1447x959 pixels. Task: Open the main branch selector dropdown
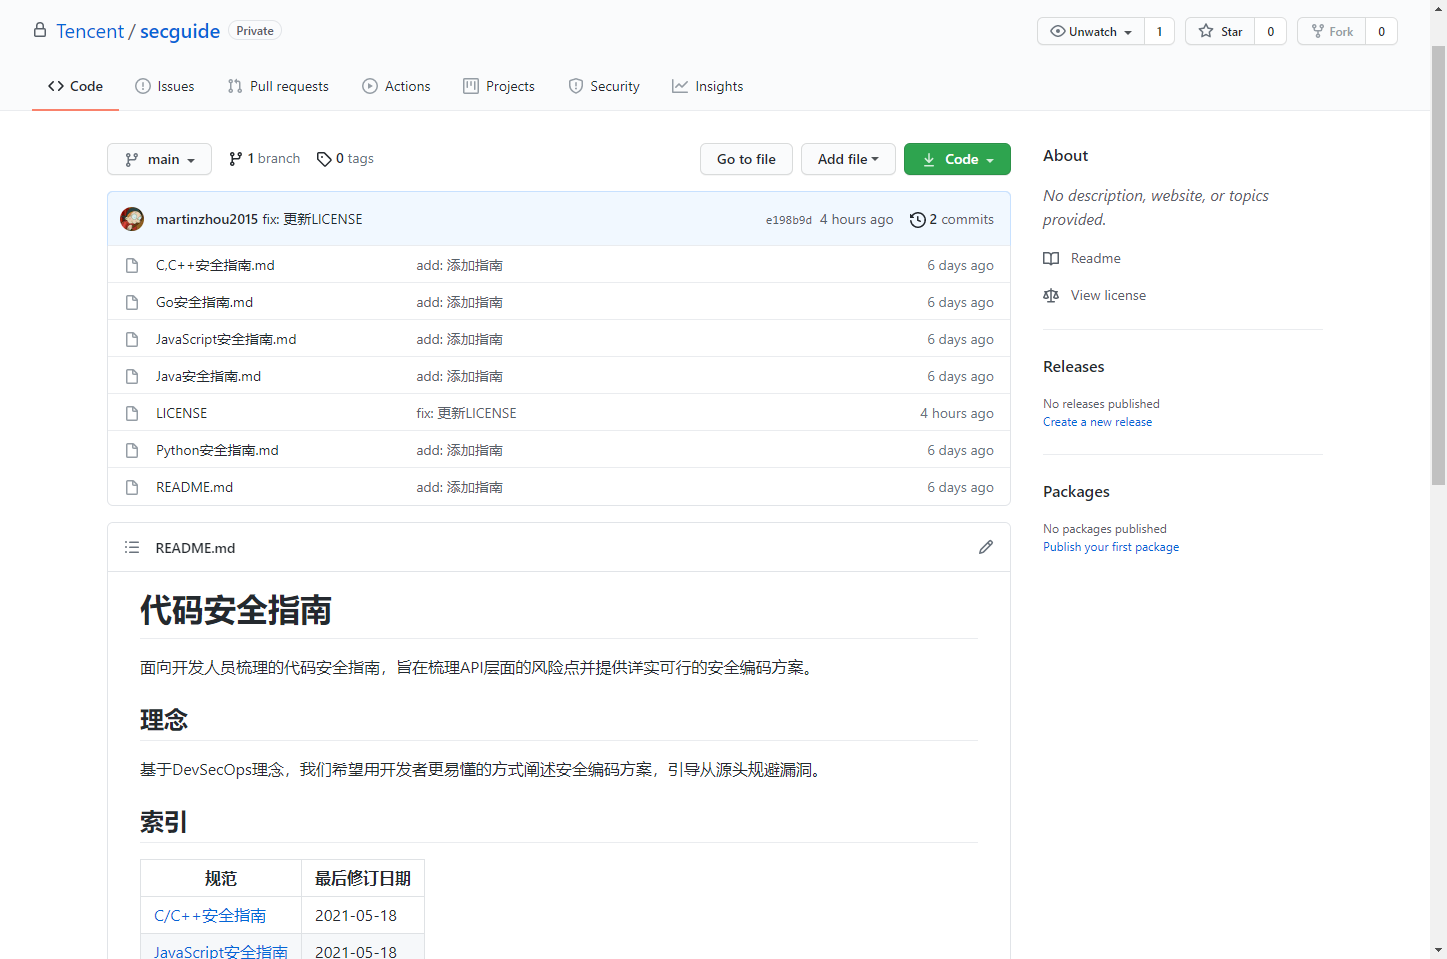[x=159, y=159]
